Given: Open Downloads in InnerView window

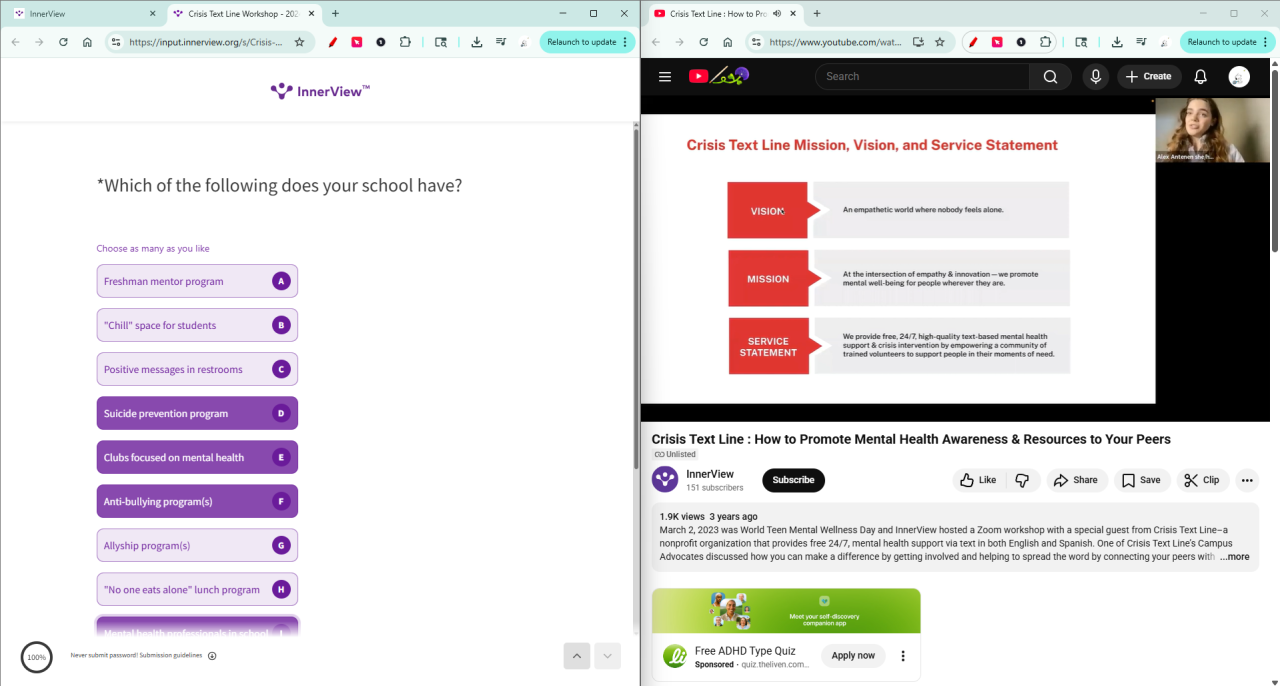Looking at the screenshot, I should (x=477, y=42).
